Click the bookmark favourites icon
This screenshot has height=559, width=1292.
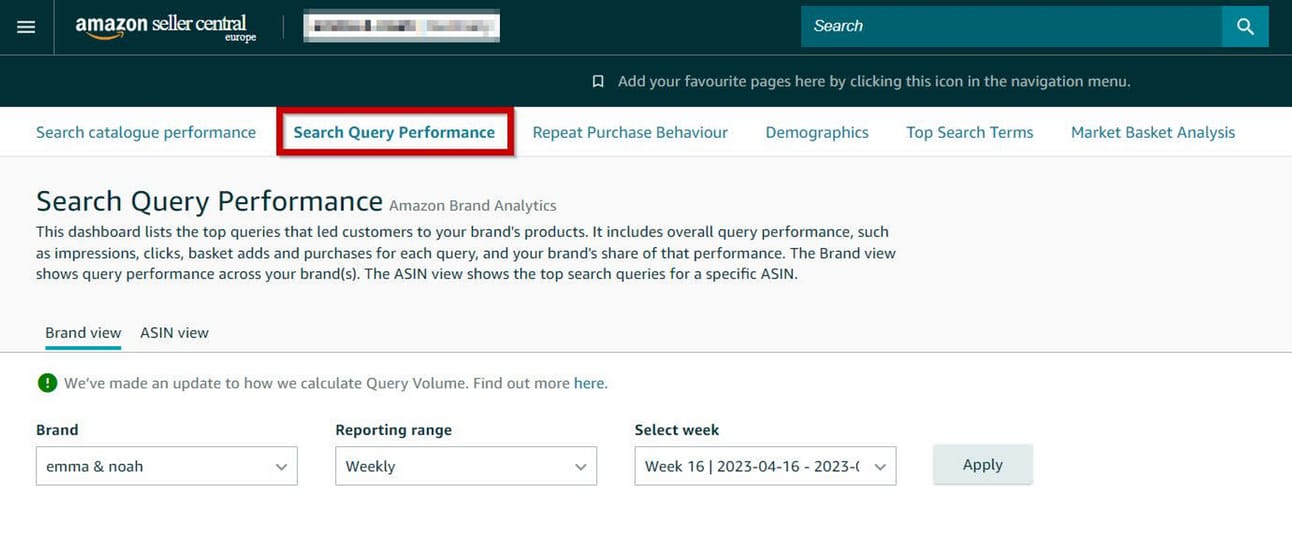point(598,82)
